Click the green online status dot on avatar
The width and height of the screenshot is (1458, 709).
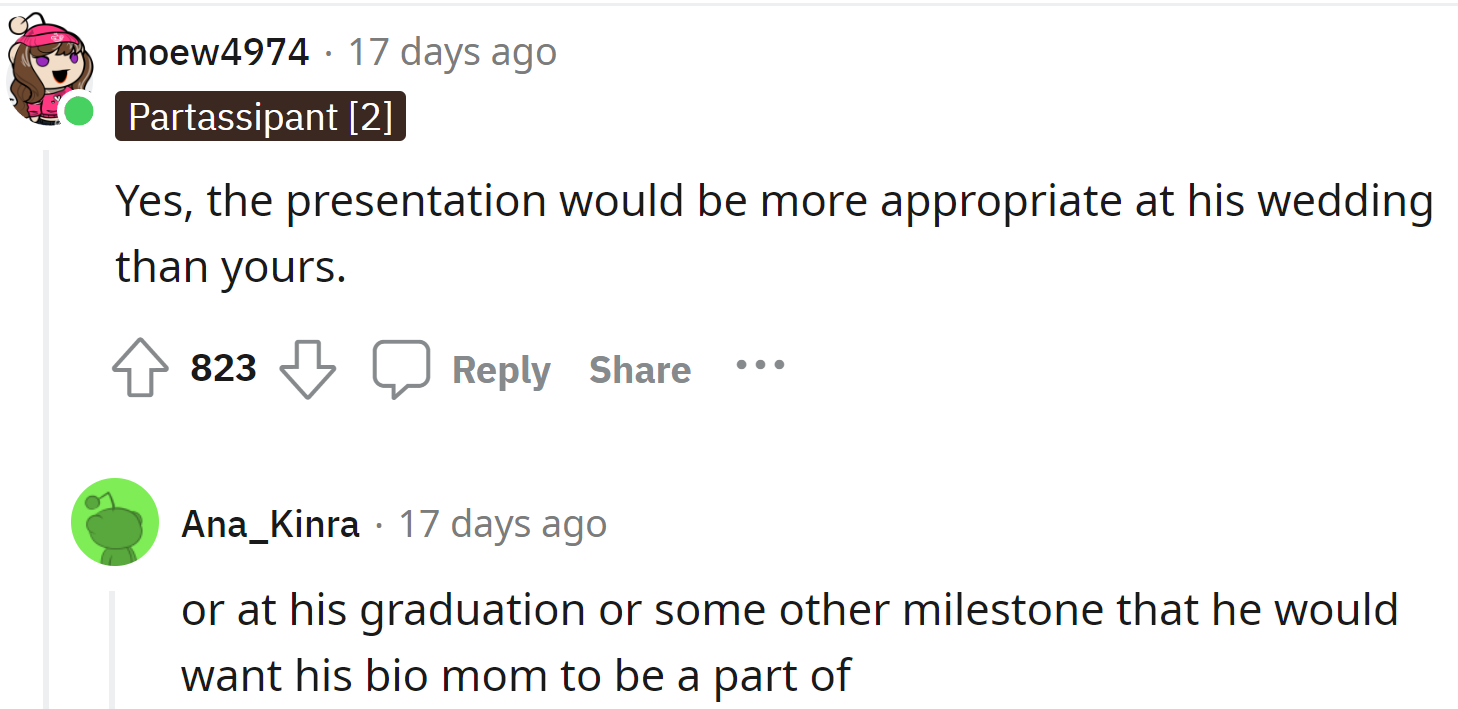coord(78,112)
